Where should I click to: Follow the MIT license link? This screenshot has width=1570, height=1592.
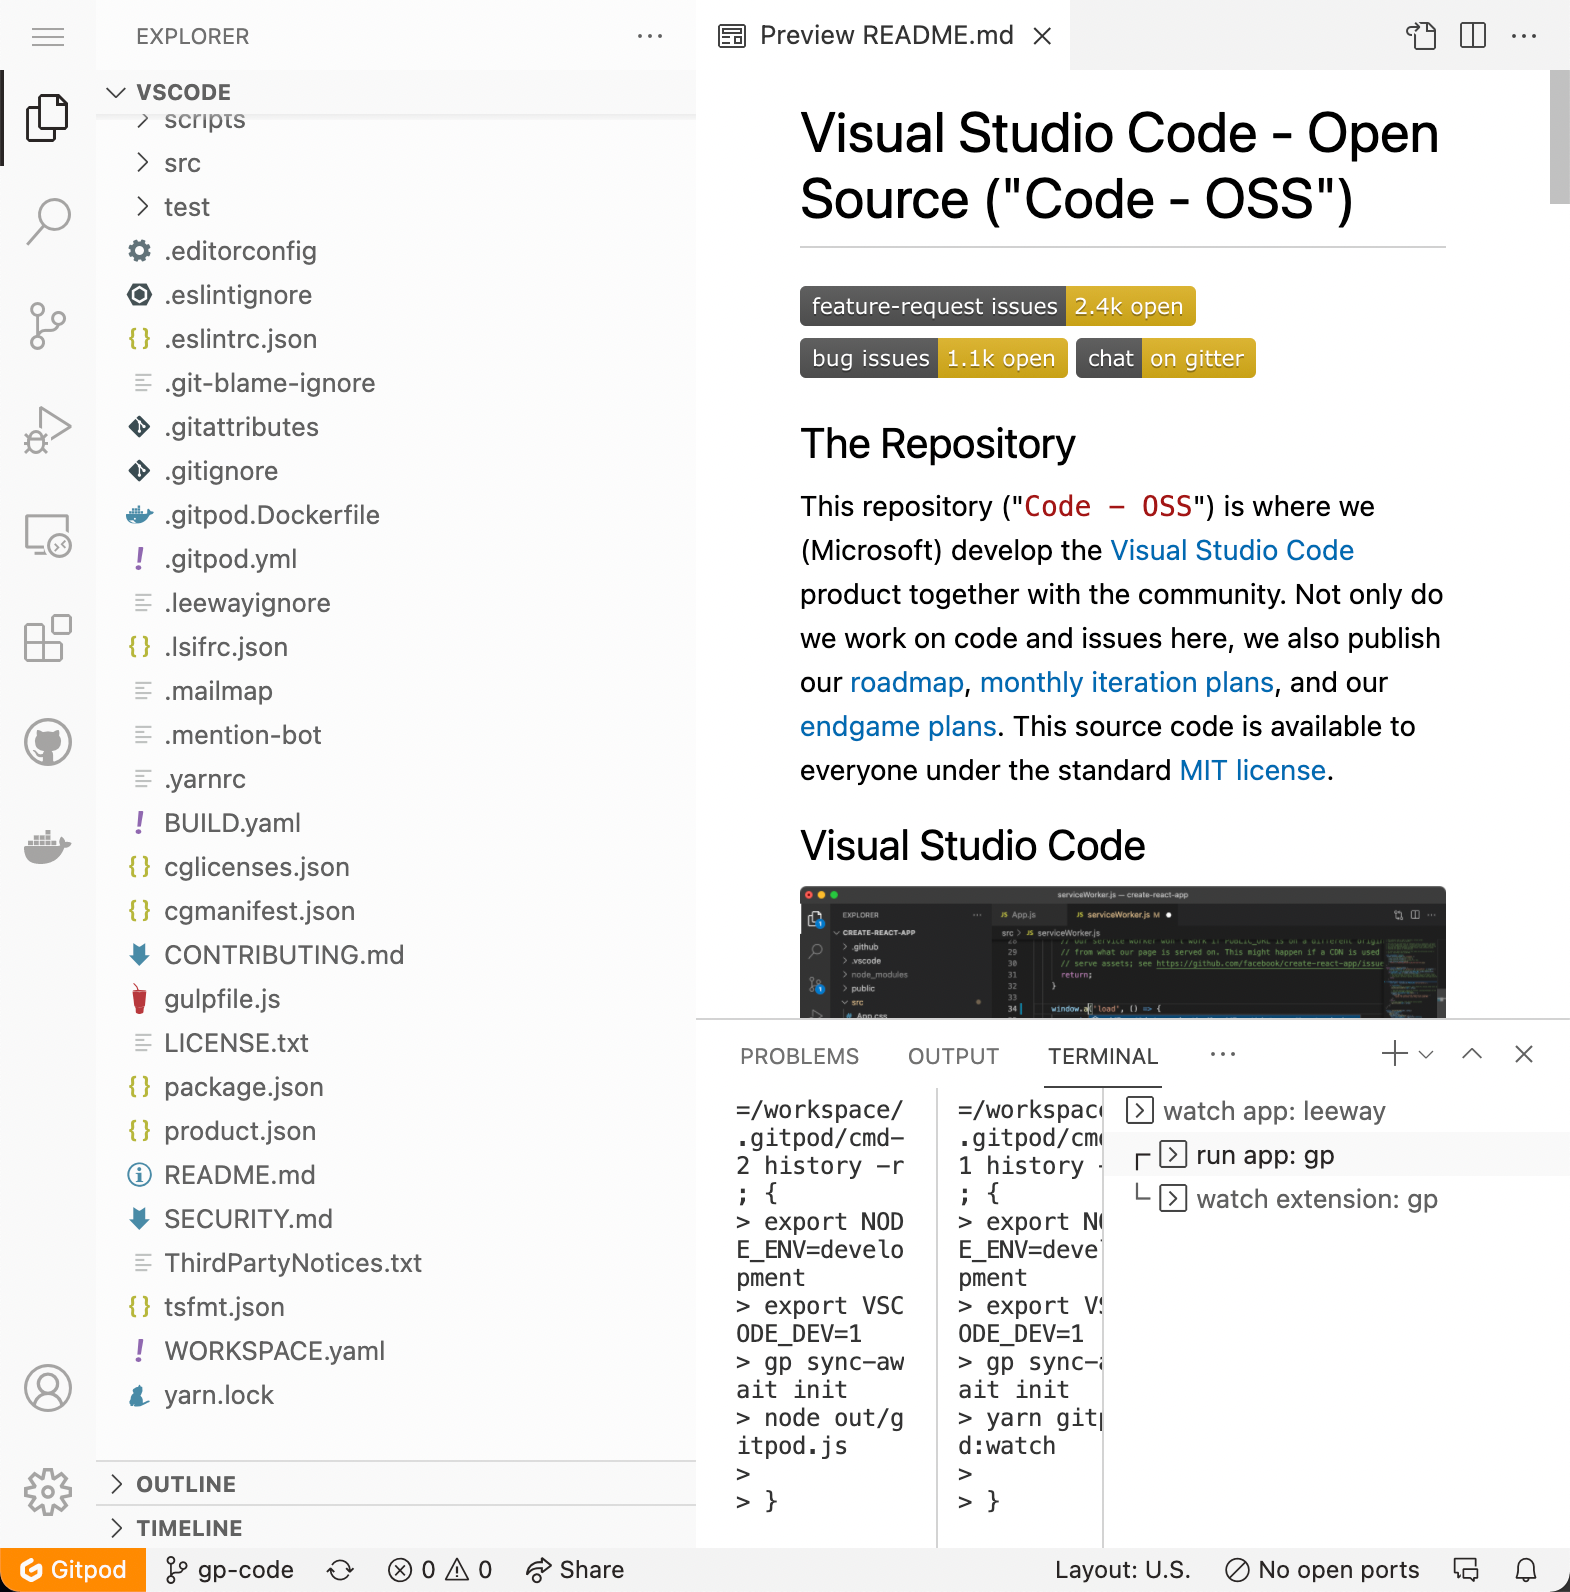pos(1252,770)
